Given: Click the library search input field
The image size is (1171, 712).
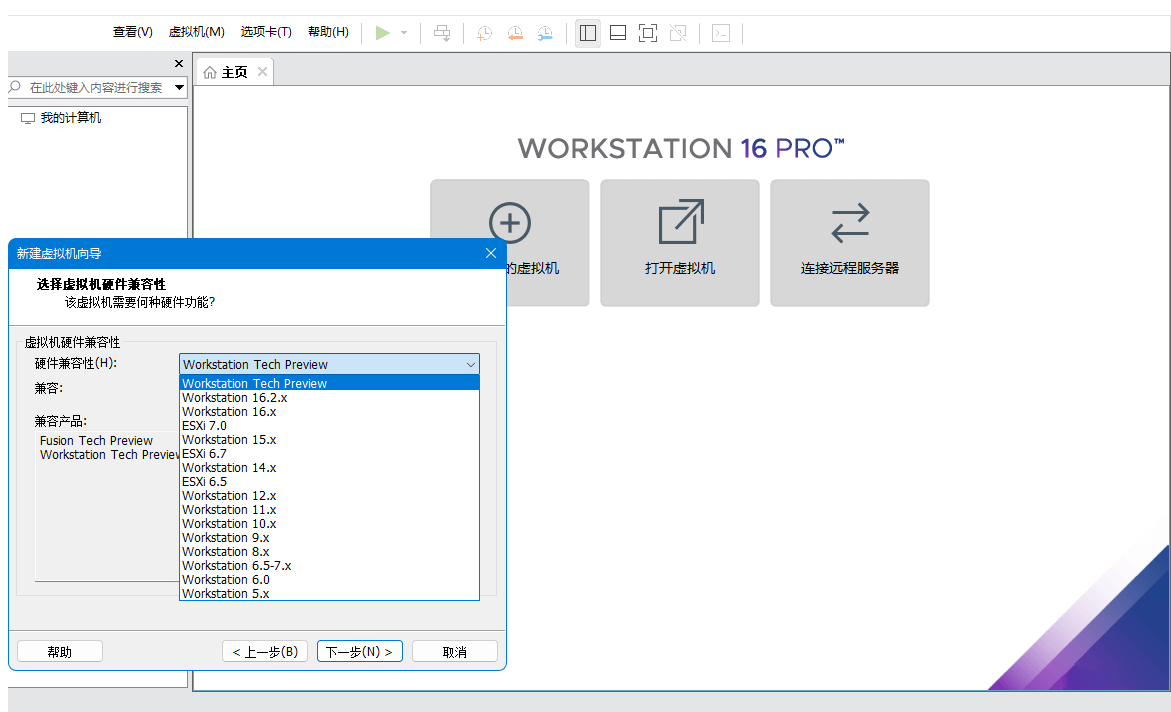Looking at the screenshot, I should [x=90, y=87].
